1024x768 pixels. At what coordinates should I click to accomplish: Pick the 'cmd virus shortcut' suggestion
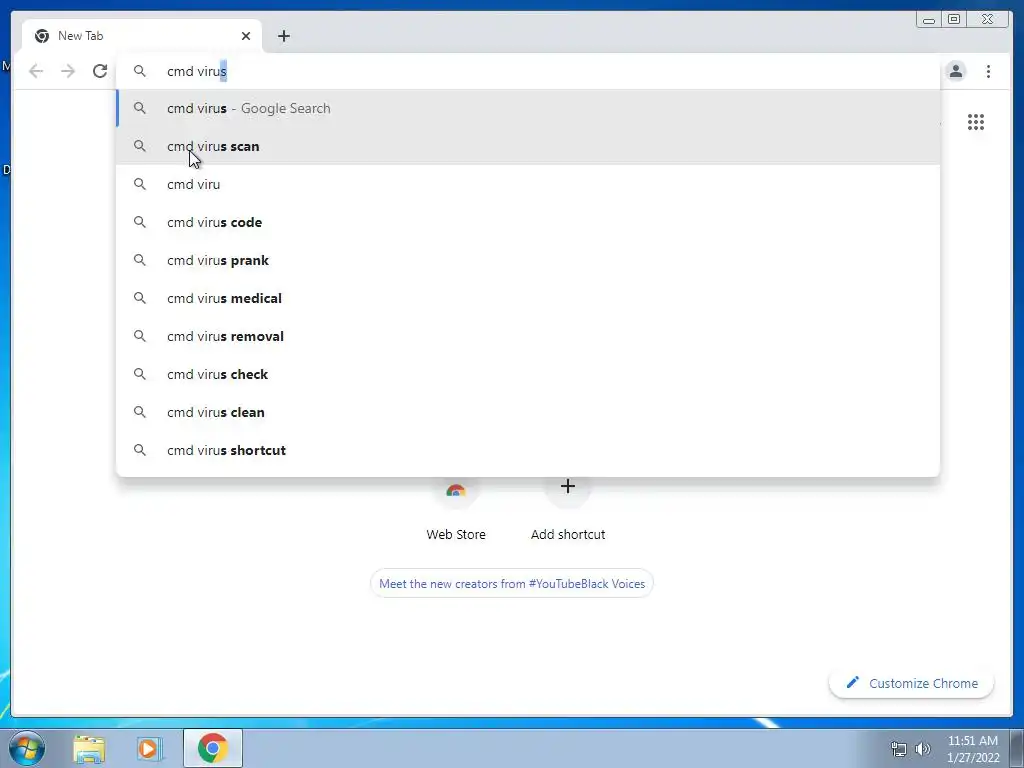(528, 450)
